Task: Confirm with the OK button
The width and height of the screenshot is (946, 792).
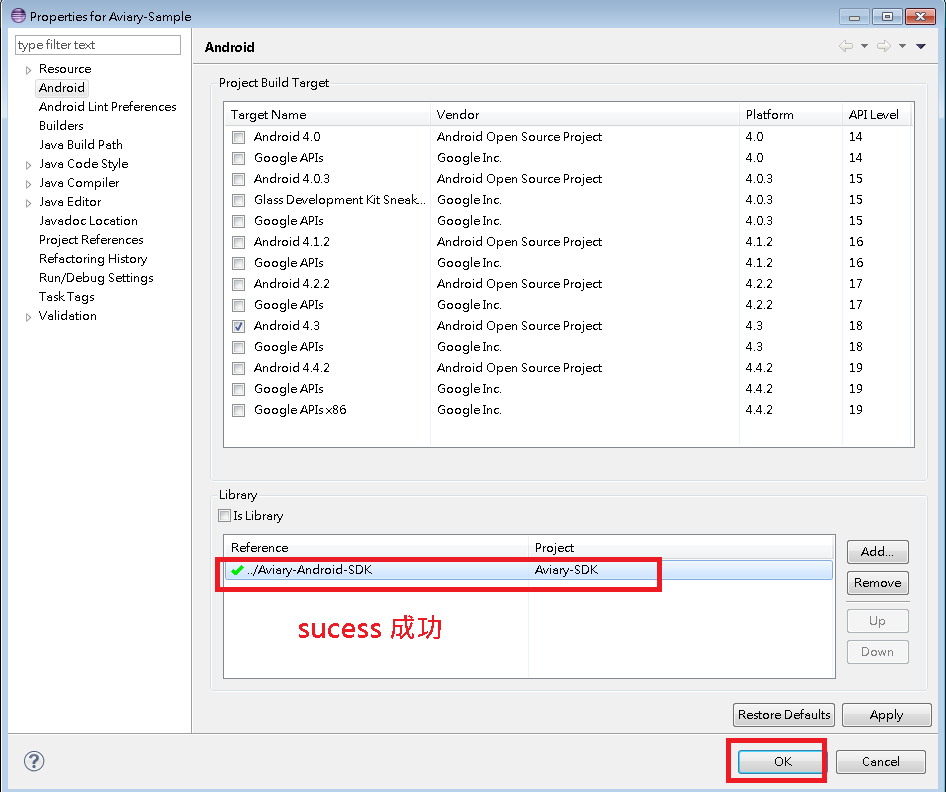Action: click(782, 762)
